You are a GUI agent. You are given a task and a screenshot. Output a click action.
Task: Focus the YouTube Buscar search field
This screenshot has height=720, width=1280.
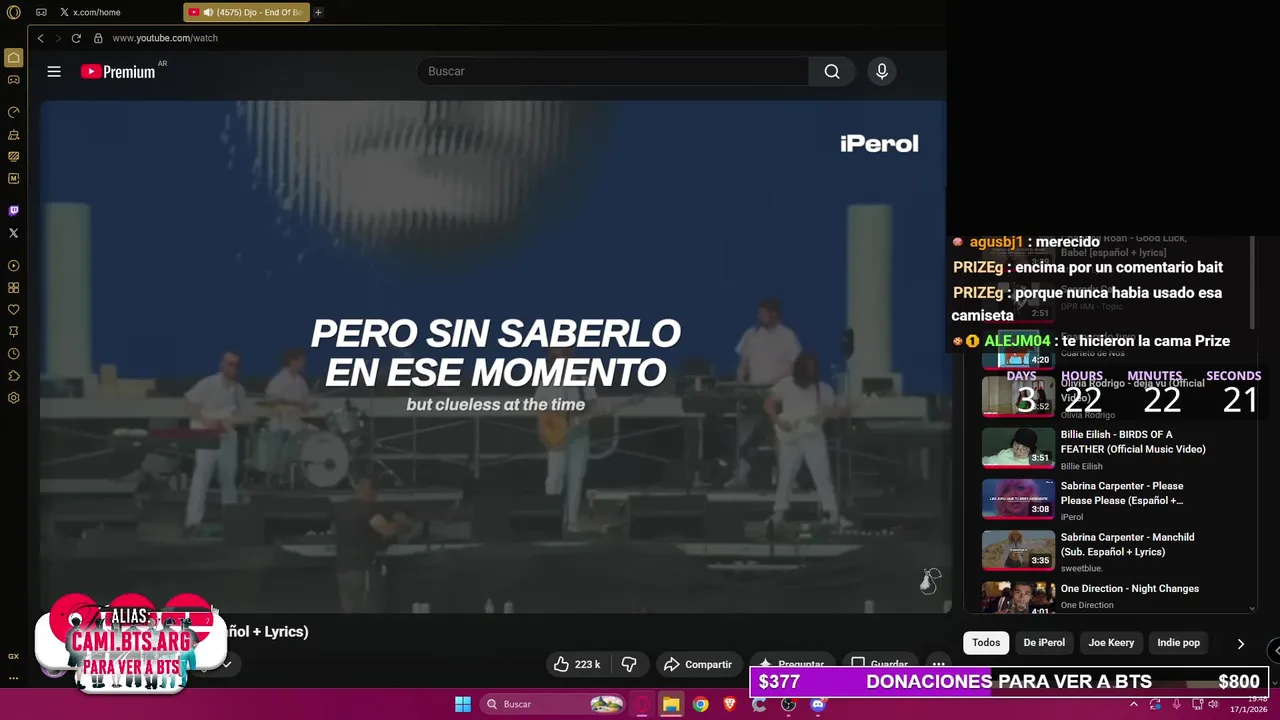click(x=612, y=71)
